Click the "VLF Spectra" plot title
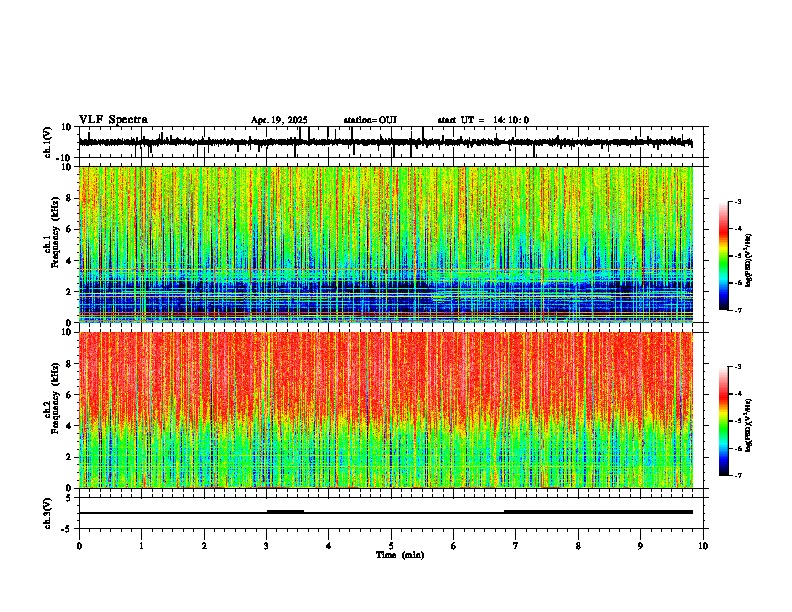This screenshot has height=612, width=792. pyautogui.click(x=113, y=120)
